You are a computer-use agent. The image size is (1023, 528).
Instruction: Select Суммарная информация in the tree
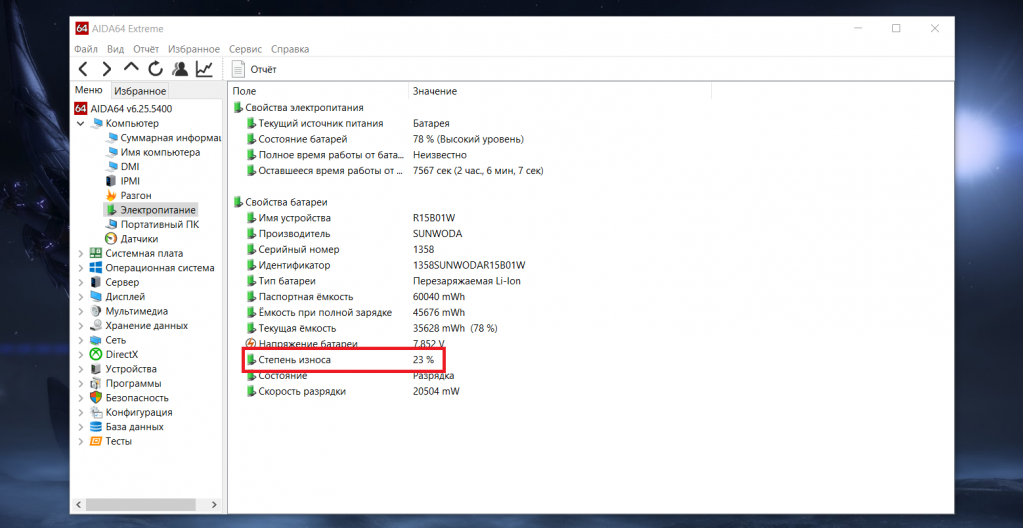click(170, 138)
